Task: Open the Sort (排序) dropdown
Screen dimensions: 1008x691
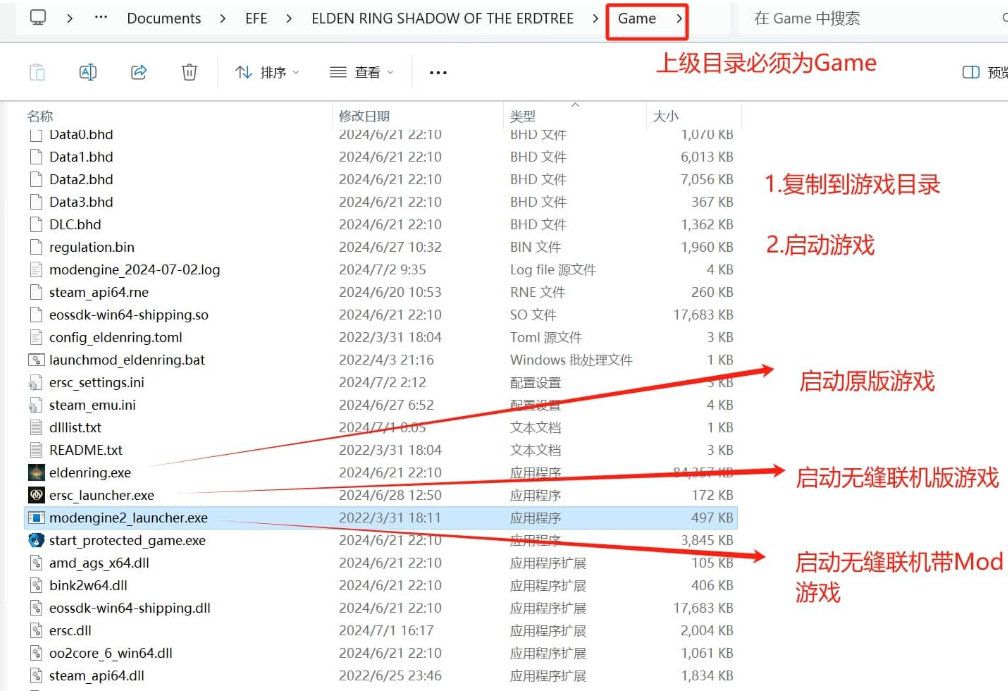Action: pyautogui.click(x=267, y=72)
